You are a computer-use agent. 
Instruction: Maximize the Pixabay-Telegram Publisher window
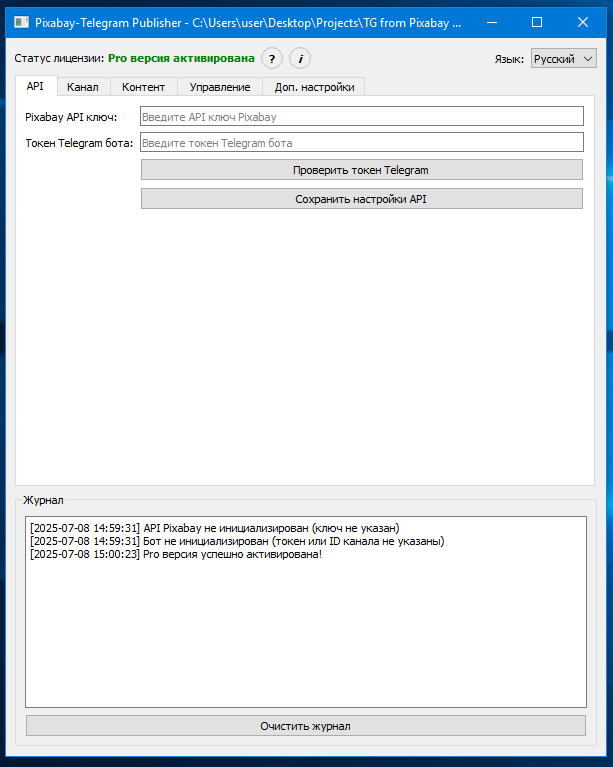537,23
